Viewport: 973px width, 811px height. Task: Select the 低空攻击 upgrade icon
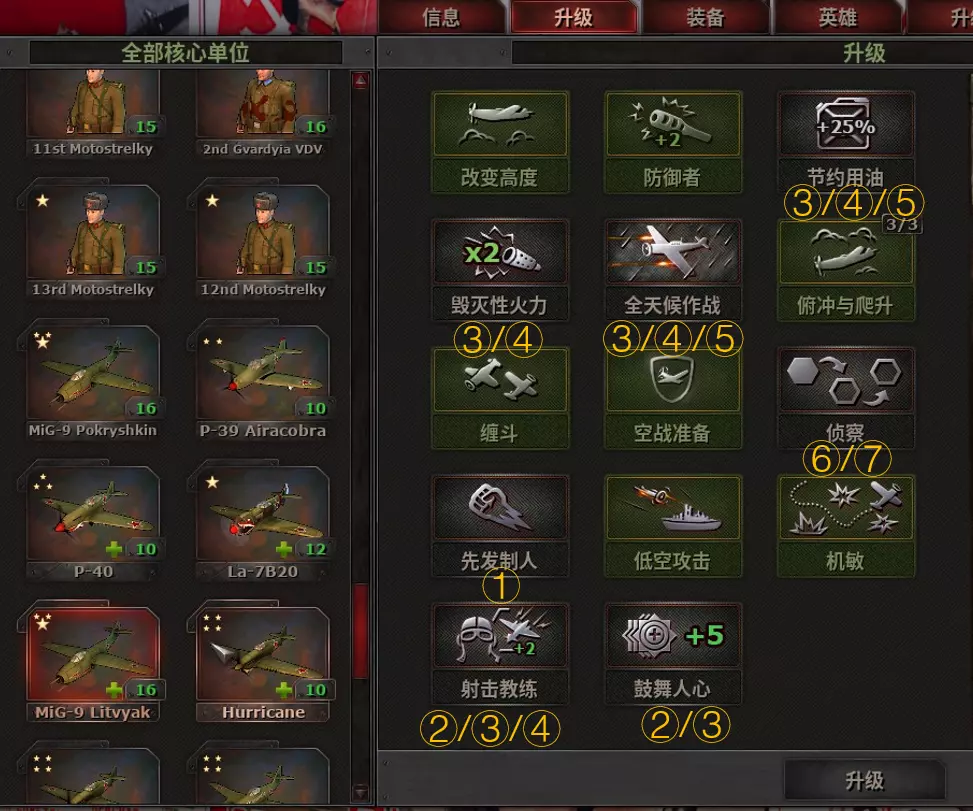click(673, 508)
